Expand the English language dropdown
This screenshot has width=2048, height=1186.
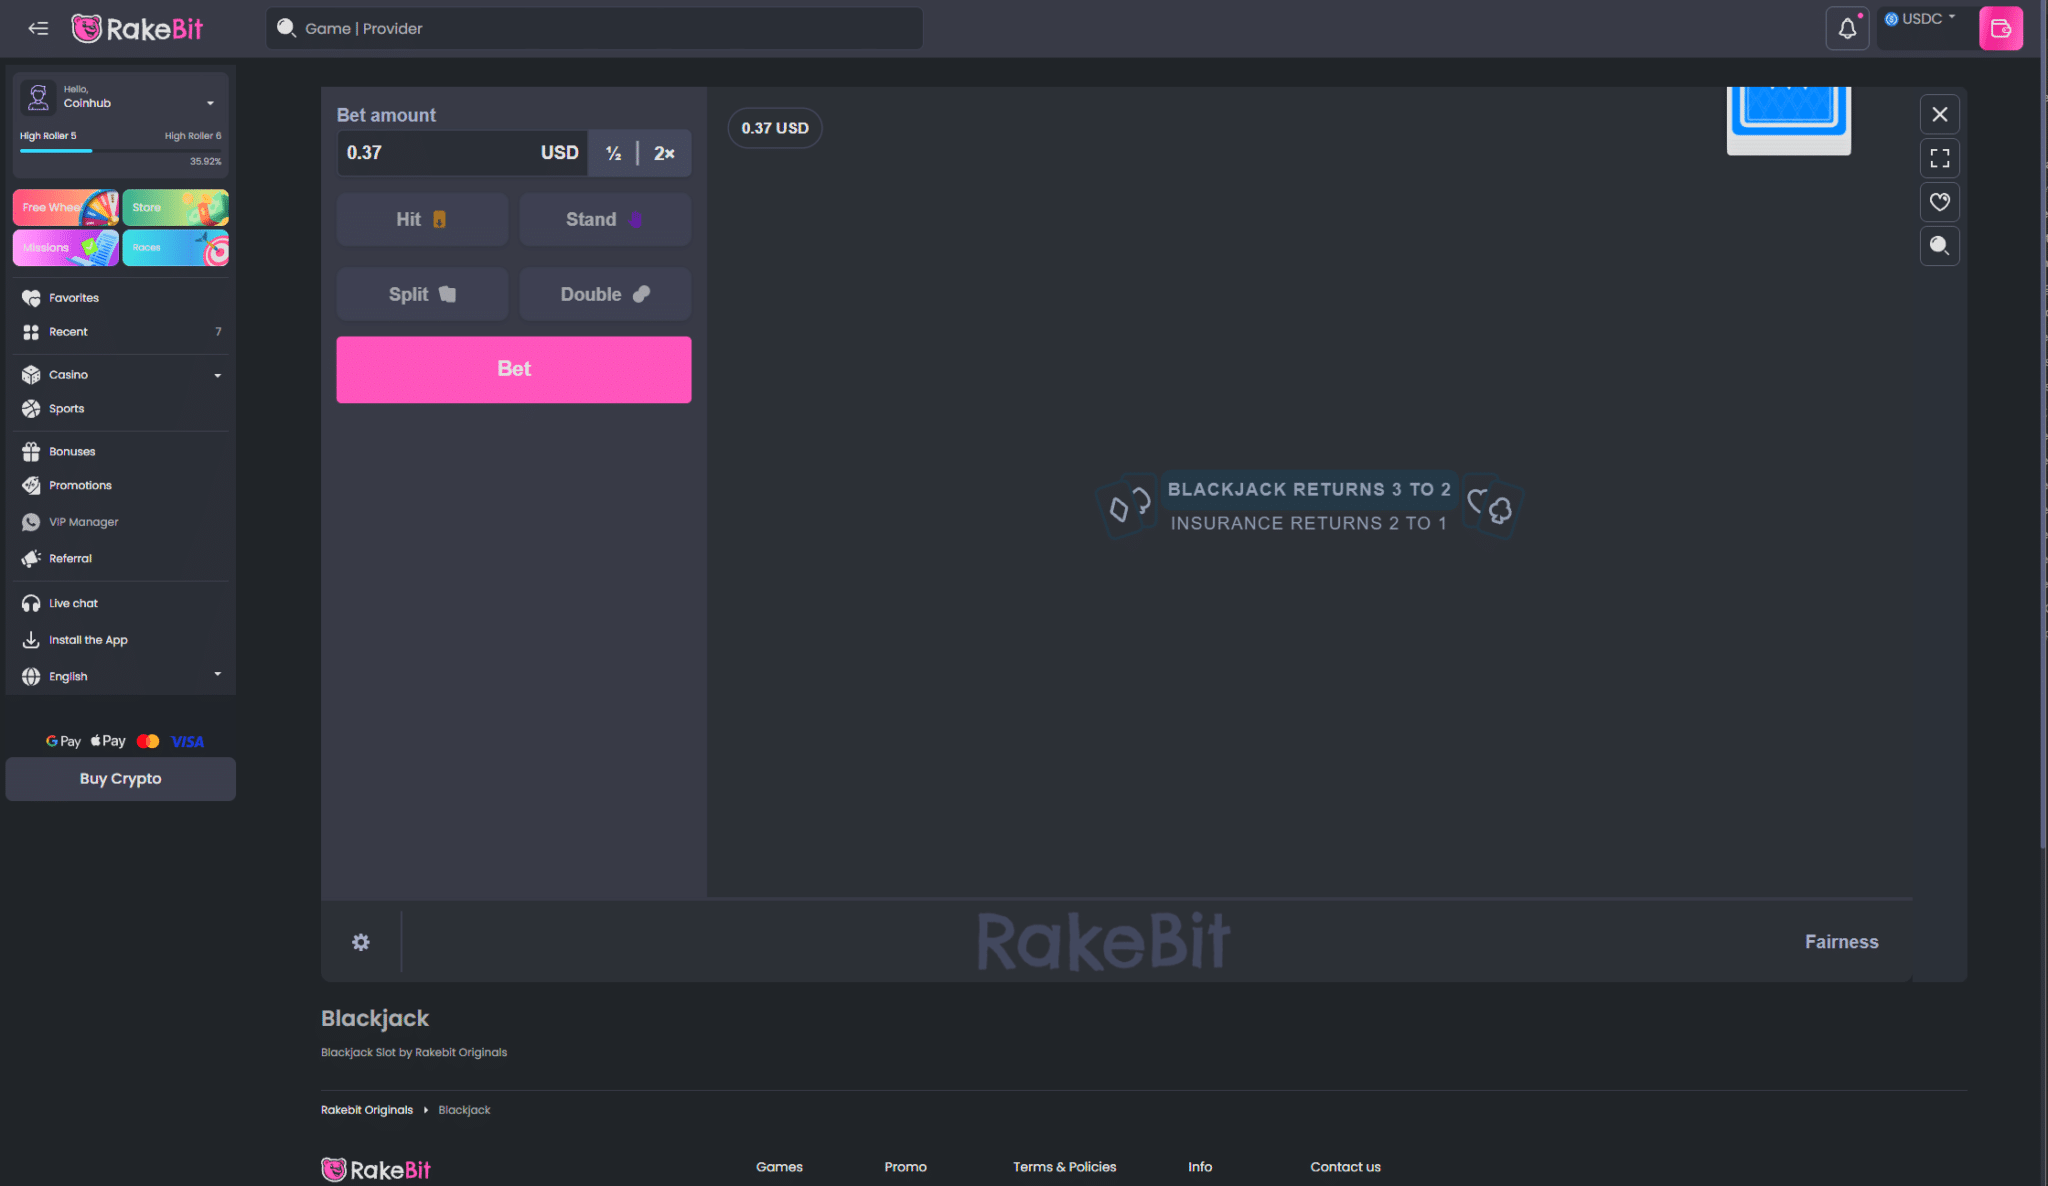pyautogui.click(x=121, y=677)
